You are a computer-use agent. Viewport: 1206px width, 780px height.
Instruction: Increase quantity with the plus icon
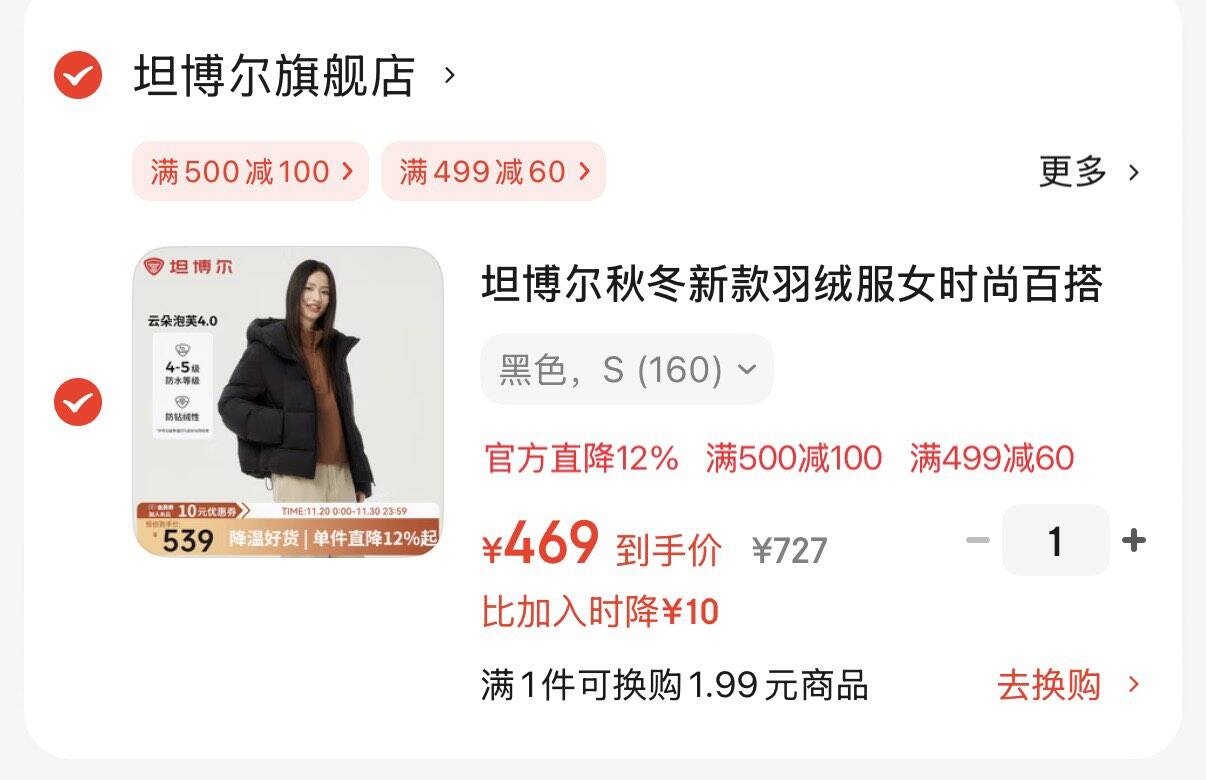pyautogui.click(x=1133, y=541)
